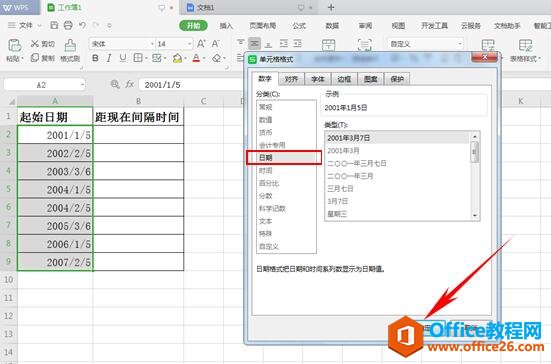Switch to the 开始 ribbon tab
Screen dimensions: 551x364
(193, 26)
